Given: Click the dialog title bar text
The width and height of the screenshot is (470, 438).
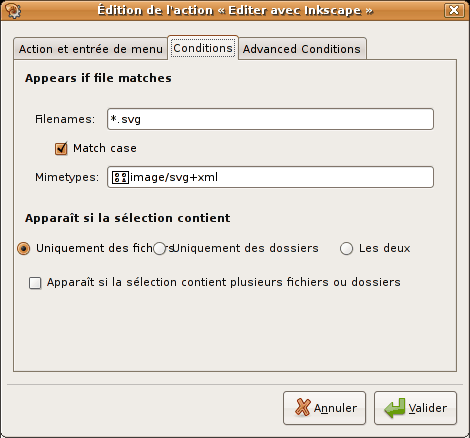Looking at the screenshot, I should coord(235,10).
